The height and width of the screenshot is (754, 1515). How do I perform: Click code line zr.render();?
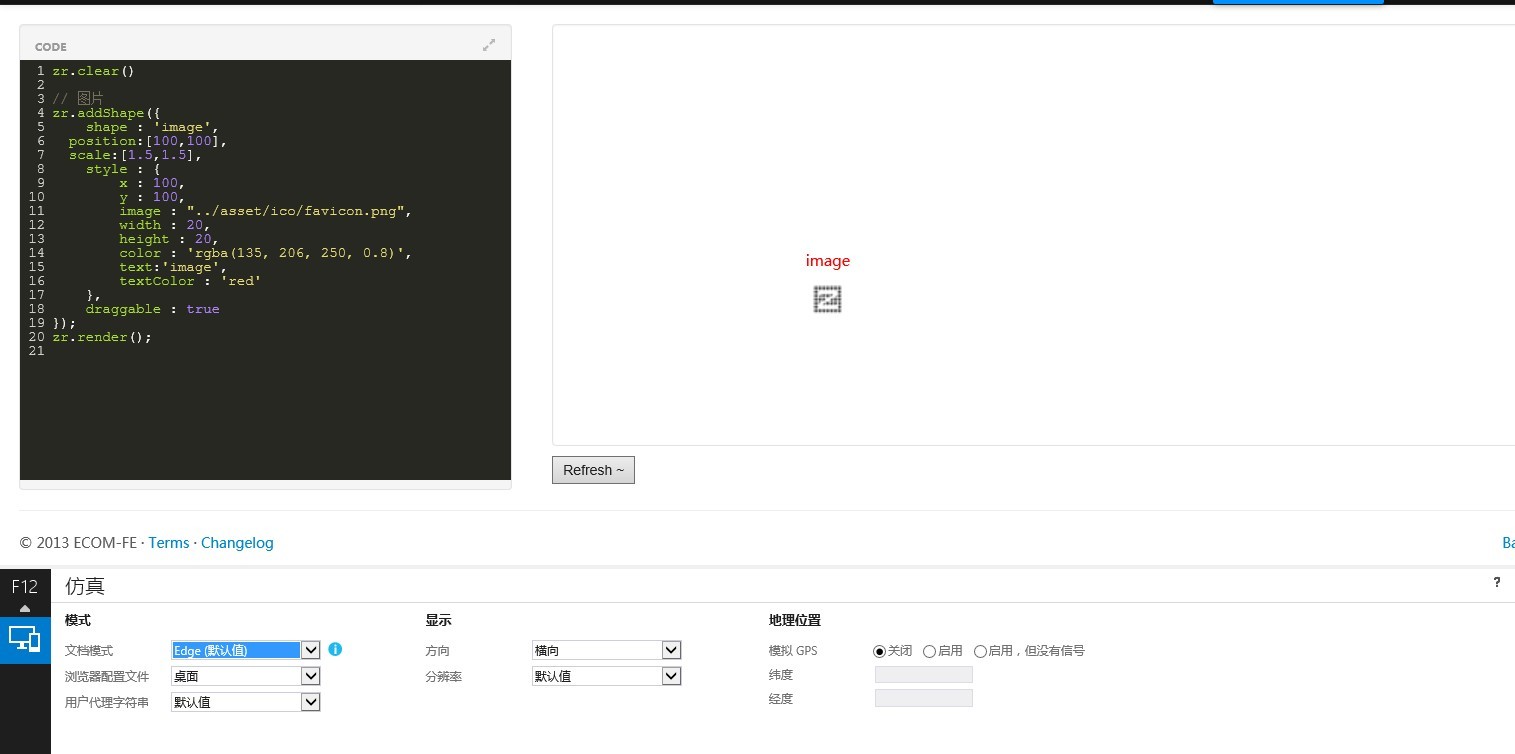point(102,337)
